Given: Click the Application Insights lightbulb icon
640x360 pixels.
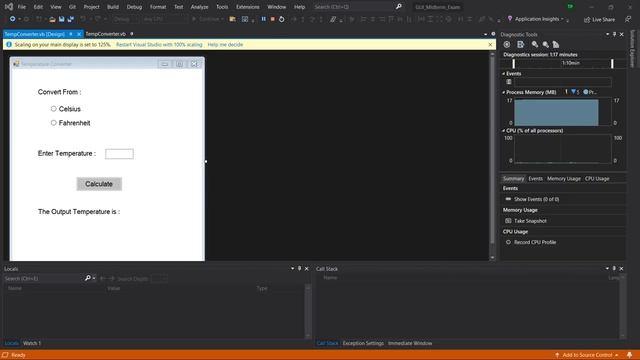Looking at the screenshot, I should [x=510, y=19].
